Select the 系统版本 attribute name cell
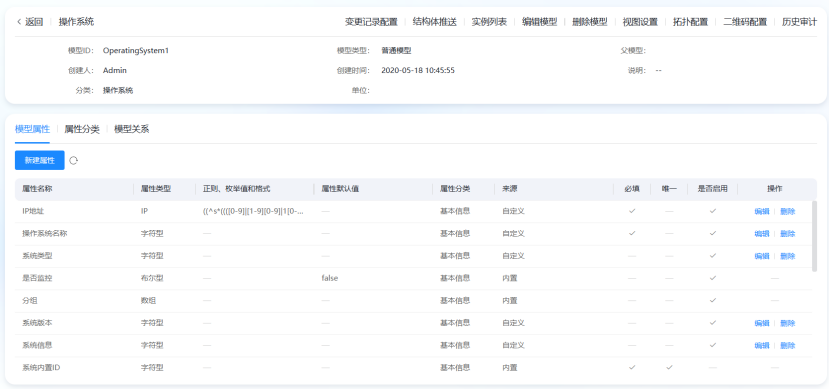Image resolution: width=829 pixels, height=389 pixels. [37, 323]
